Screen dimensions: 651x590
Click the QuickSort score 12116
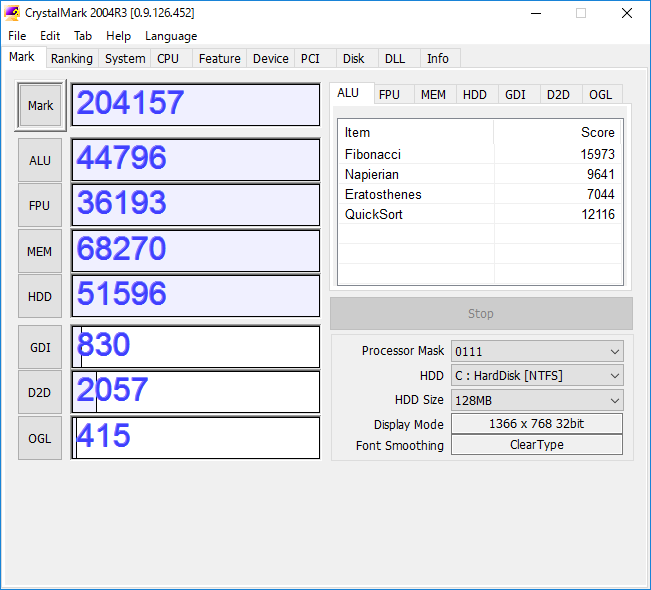598,214
